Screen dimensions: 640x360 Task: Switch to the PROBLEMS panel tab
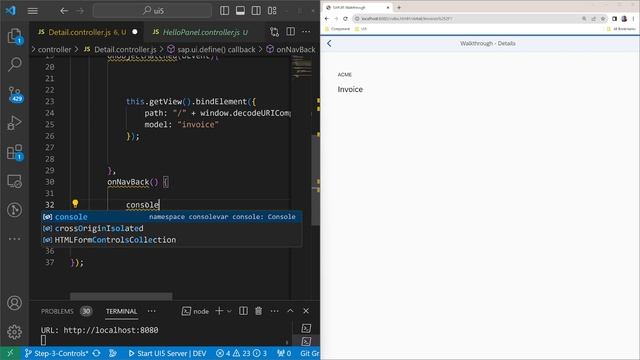(x=57, y=311)
